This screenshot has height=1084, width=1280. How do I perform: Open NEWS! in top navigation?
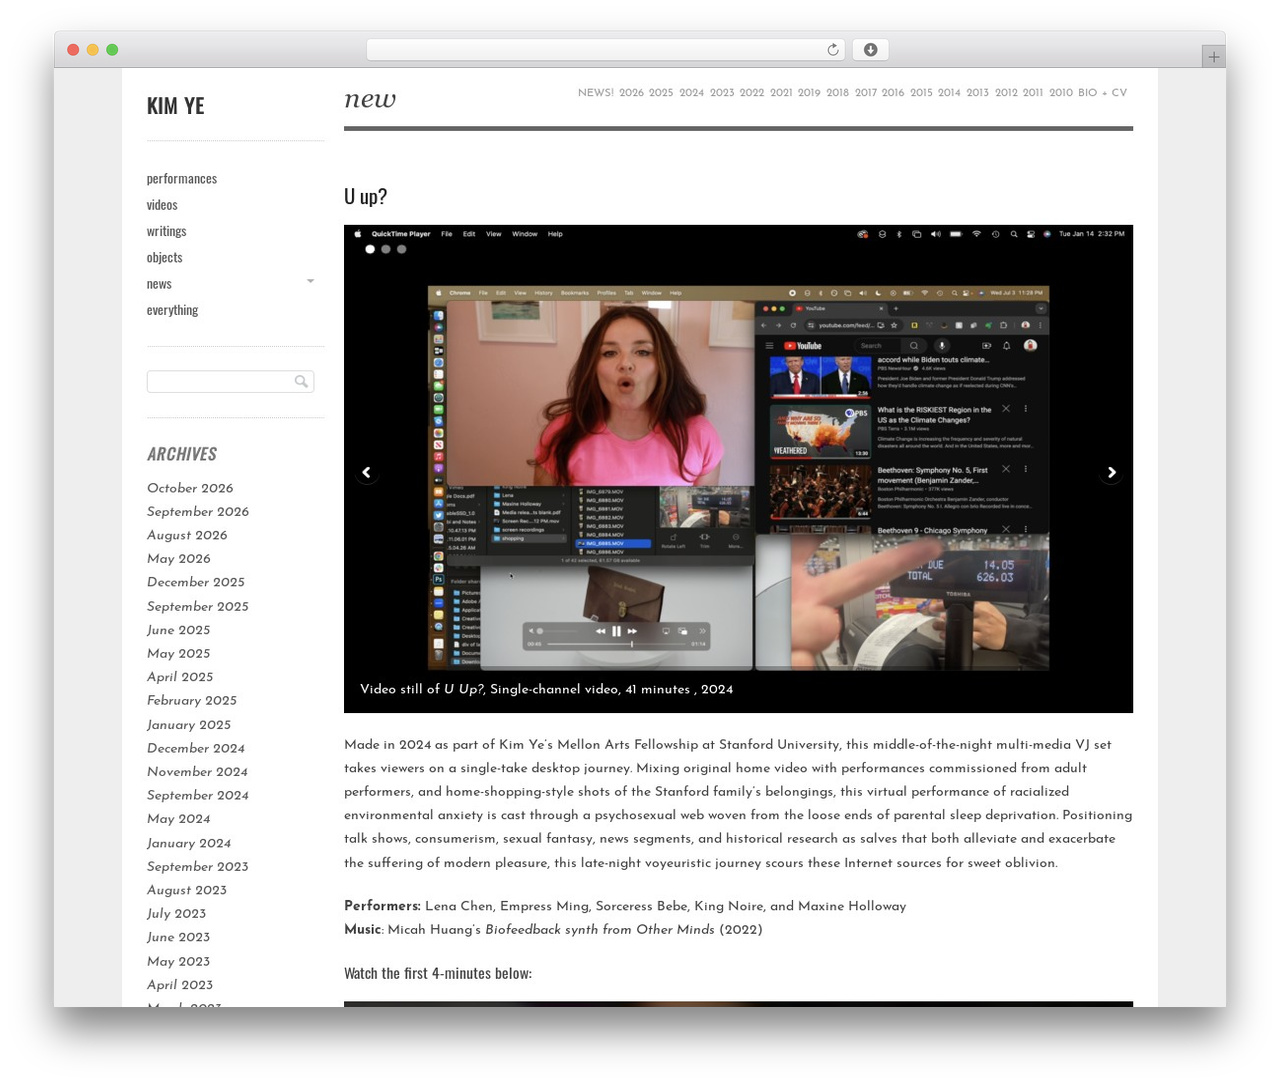(x=595, y=93)
